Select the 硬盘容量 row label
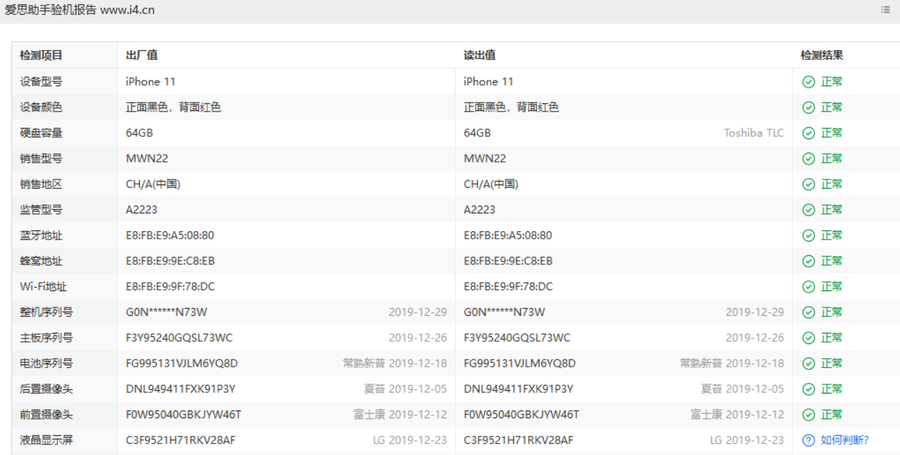Image resolution: width=900 pixels, height=455 pixels. coord(41,133)
